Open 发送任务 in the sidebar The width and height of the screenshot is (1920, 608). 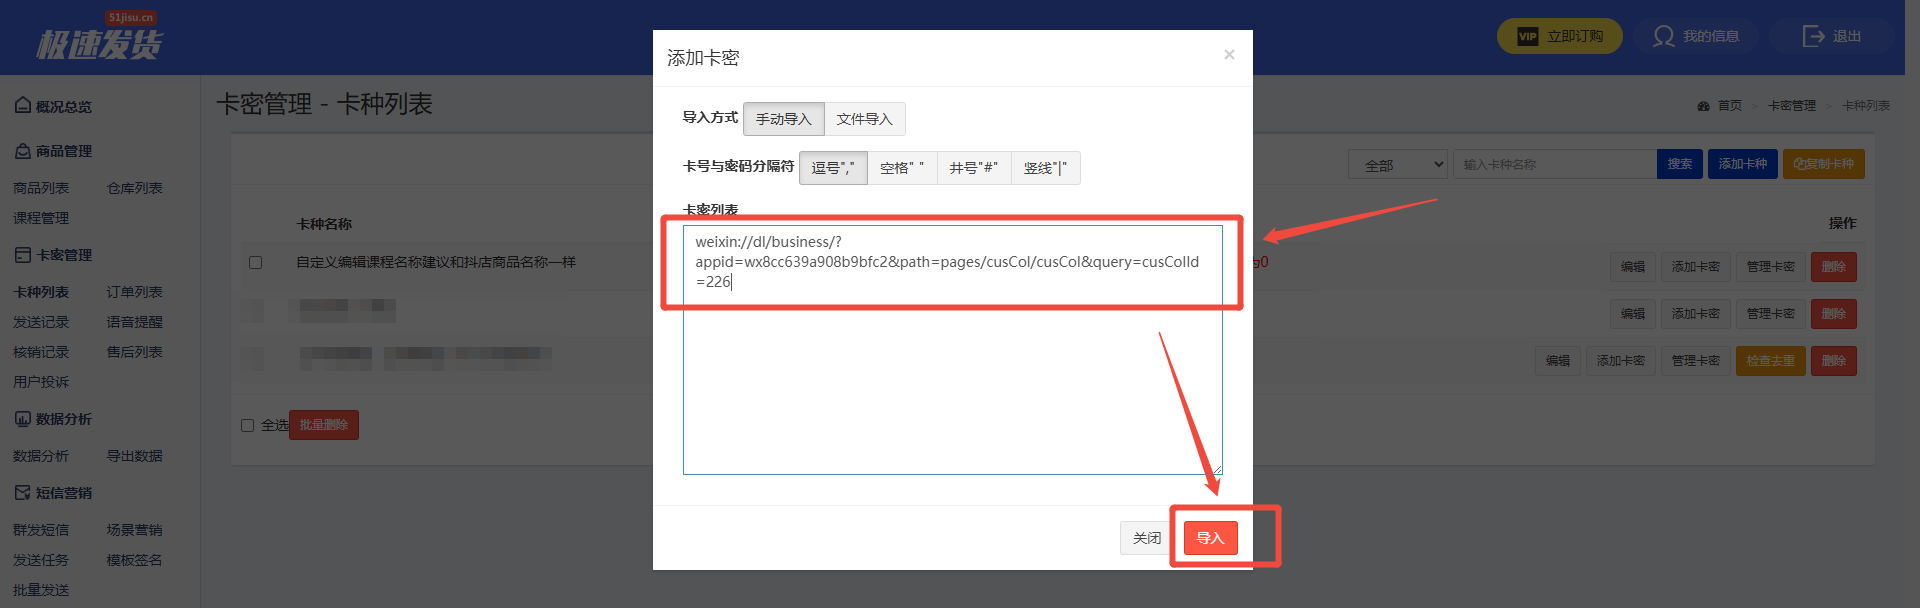tap(41, 560)
